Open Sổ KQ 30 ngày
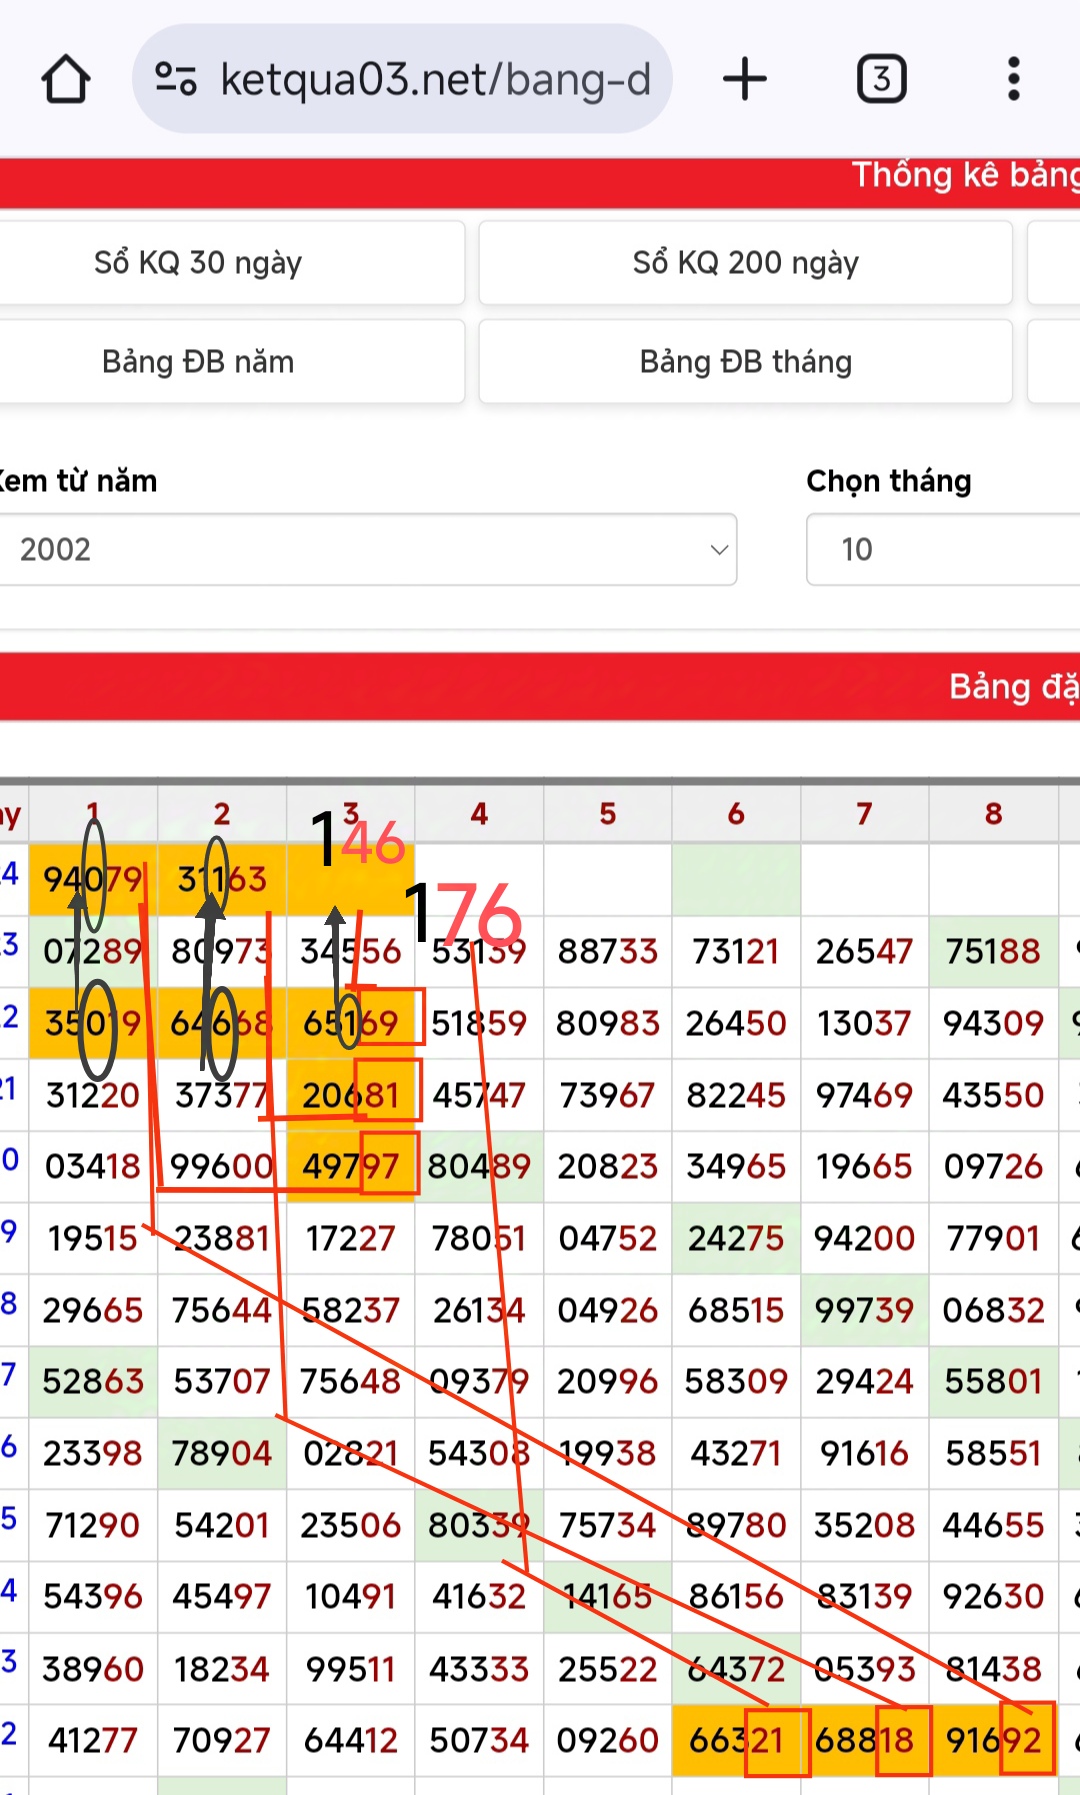 pyautogui.click(x=231, y=263)
